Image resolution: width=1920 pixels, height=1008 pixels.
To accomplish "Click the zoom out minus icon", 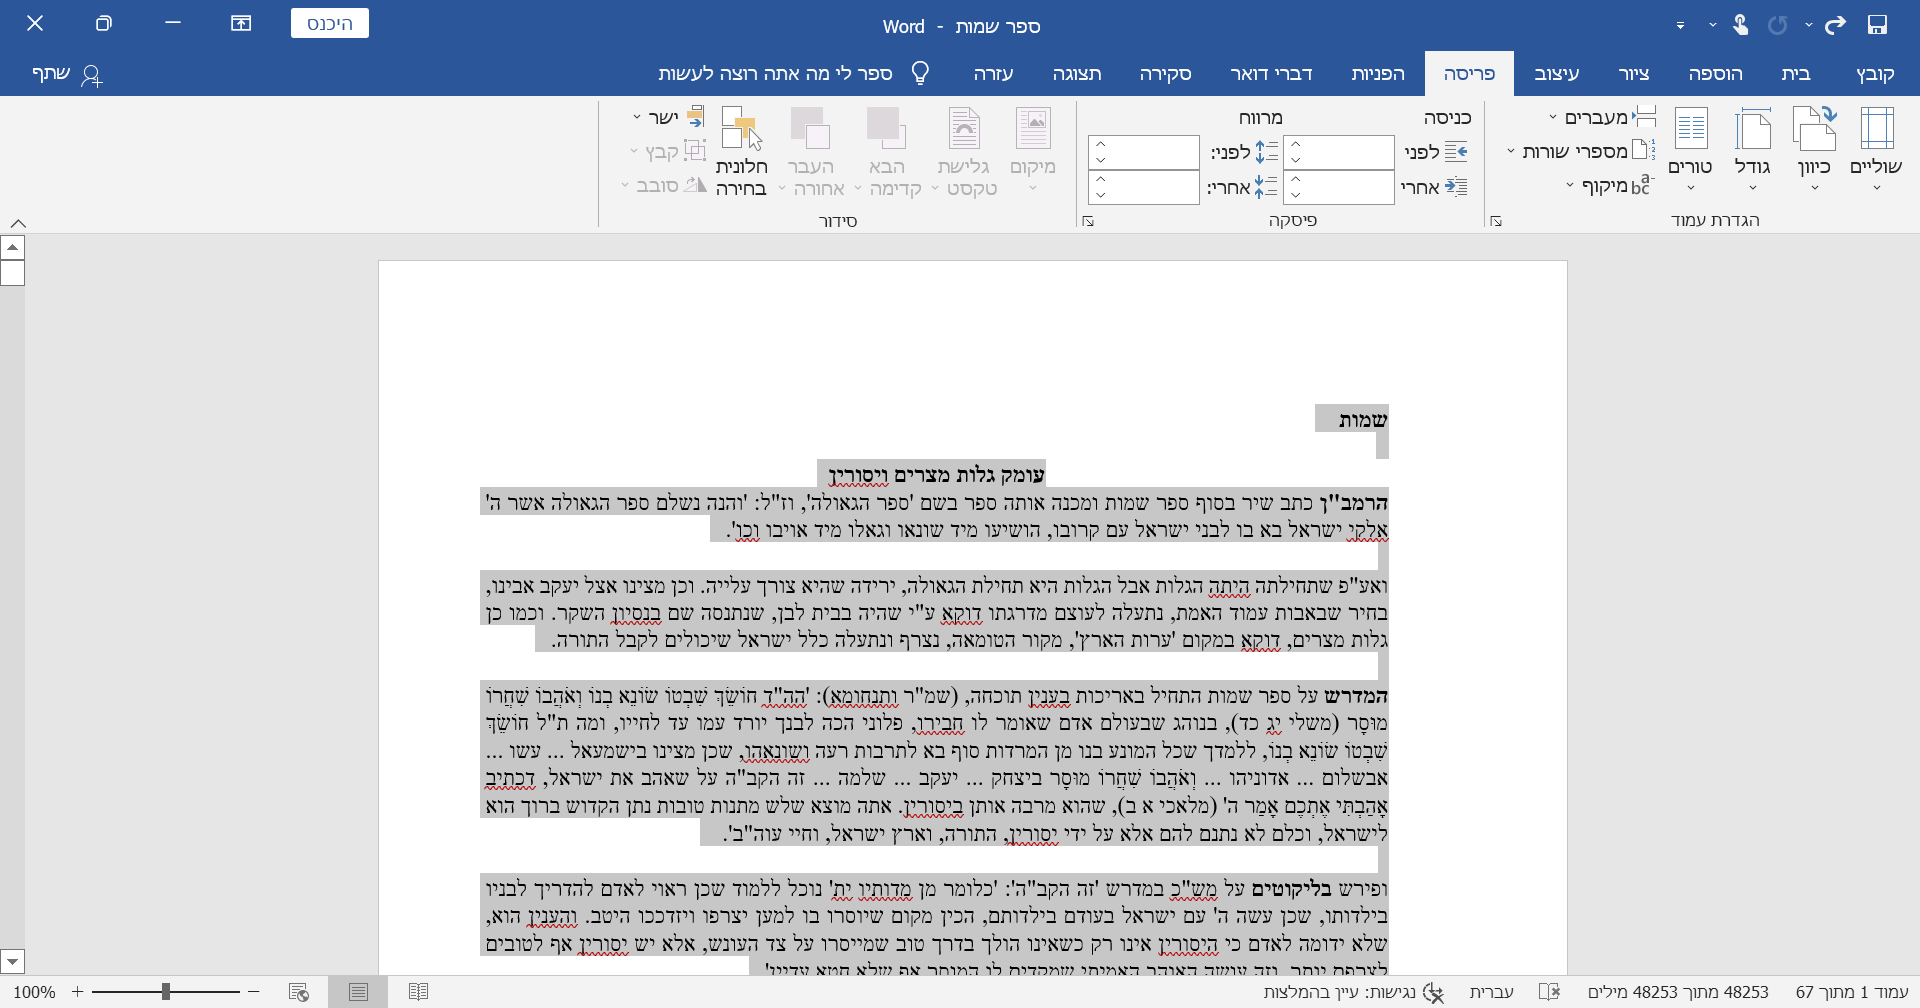I will (254, 992).
